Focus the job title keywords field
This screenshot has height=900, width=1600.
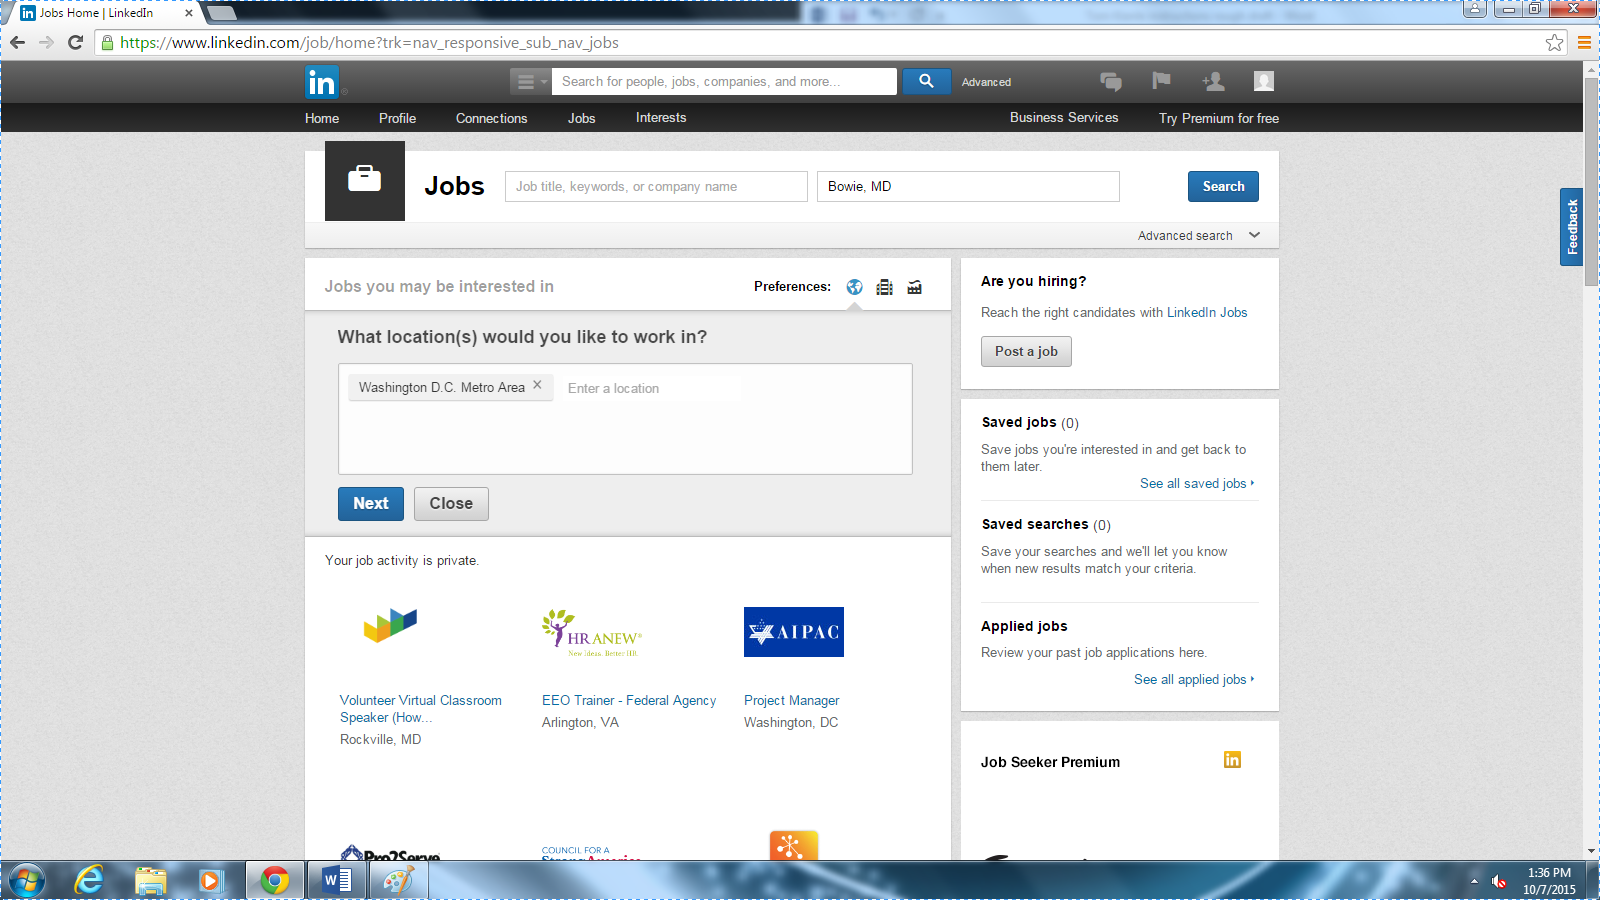click(x=656, y=186)
